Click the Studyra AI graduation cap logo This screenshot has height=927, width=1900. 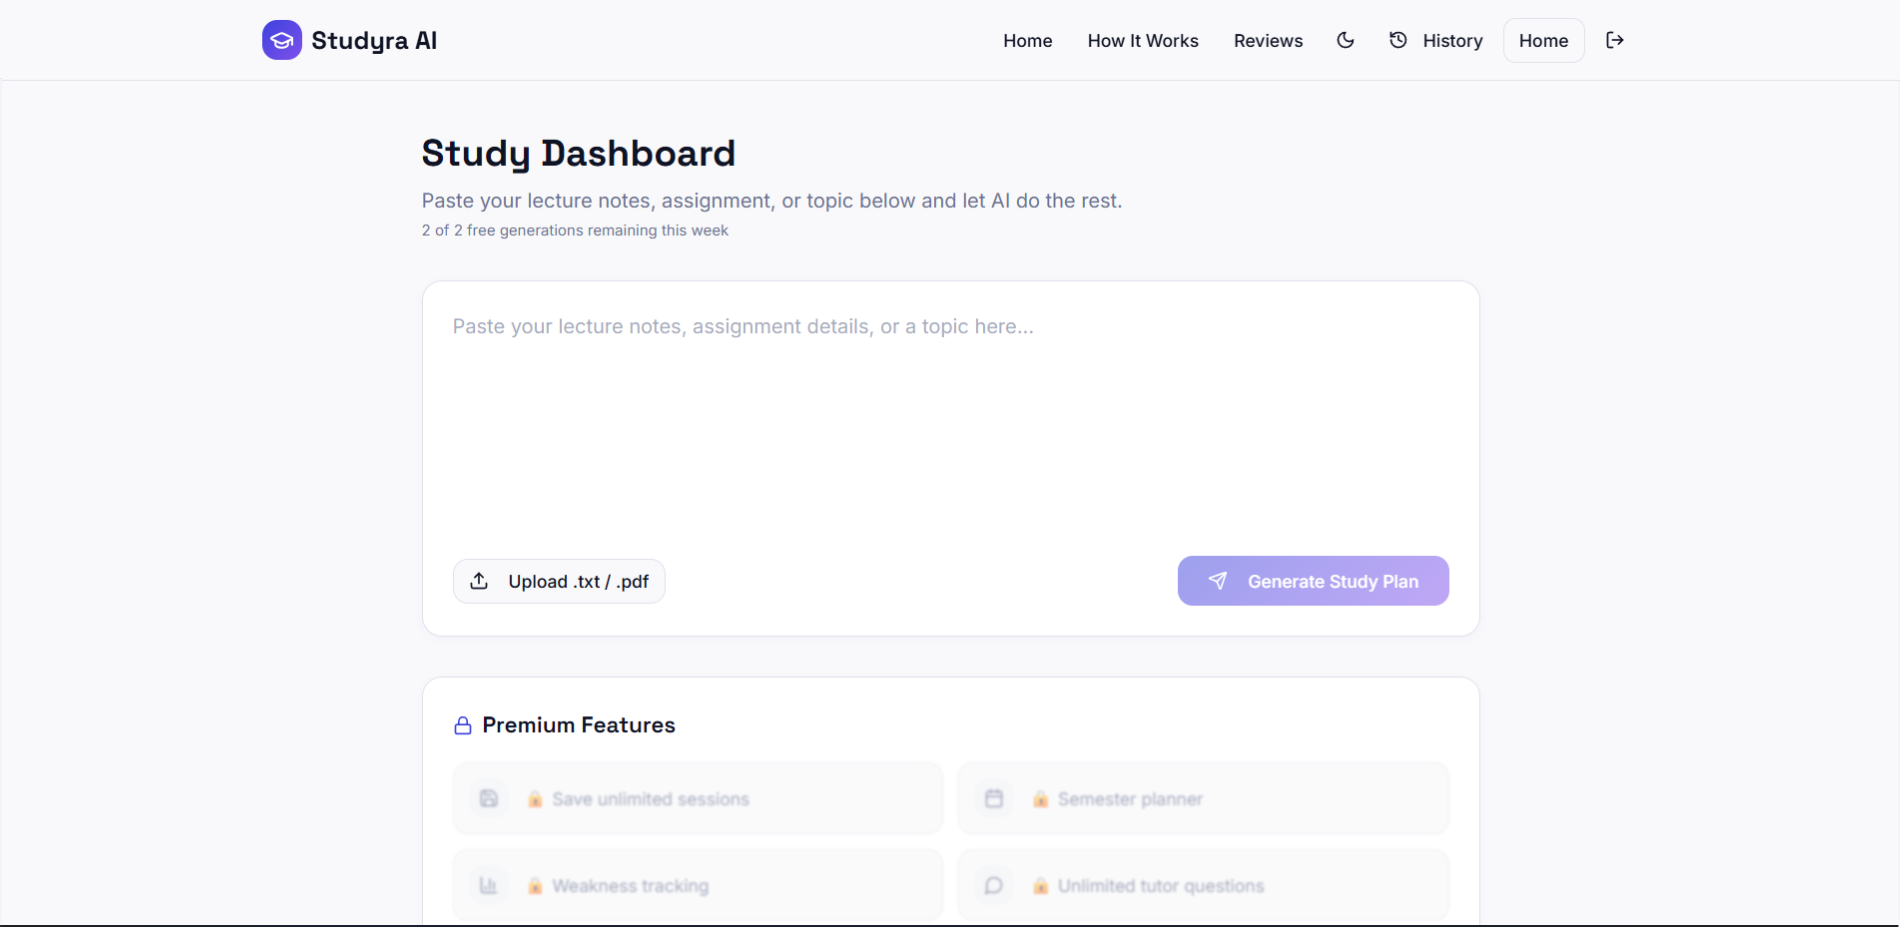point(282,40)
